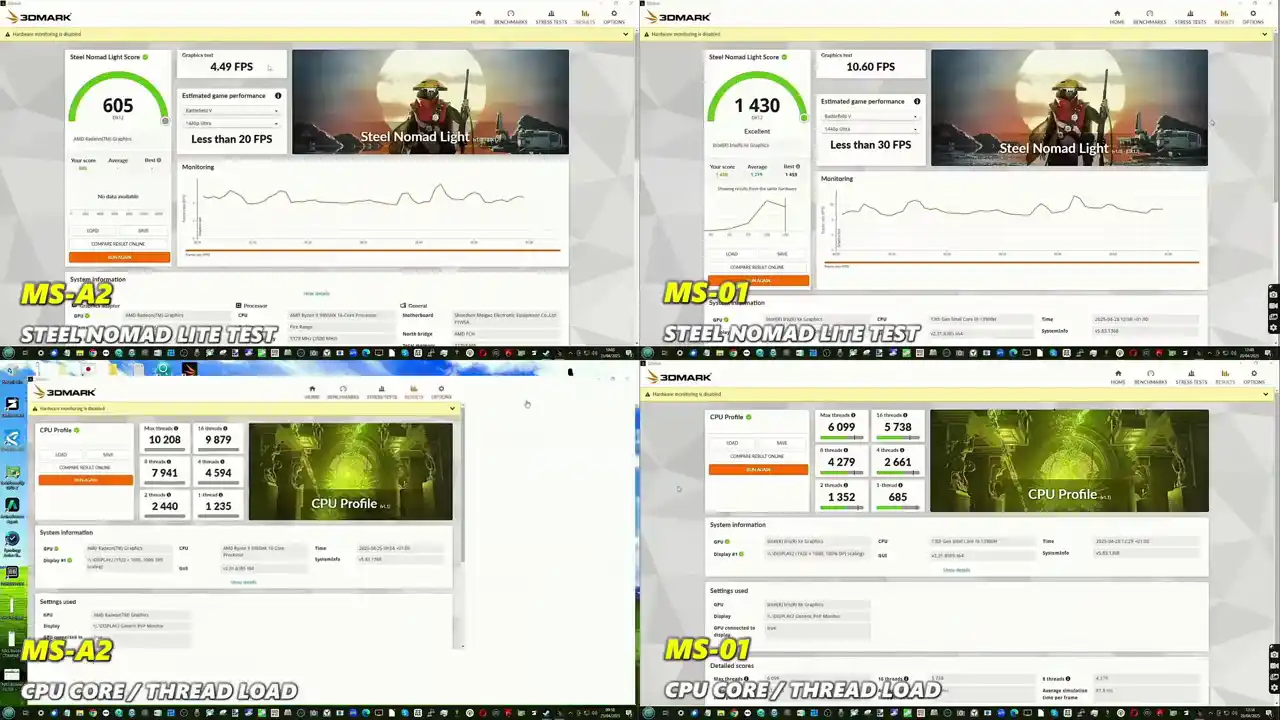
Task: Click orange Run Again in 6 099 CPU Profile window
Action: click(x=758, y=469)
